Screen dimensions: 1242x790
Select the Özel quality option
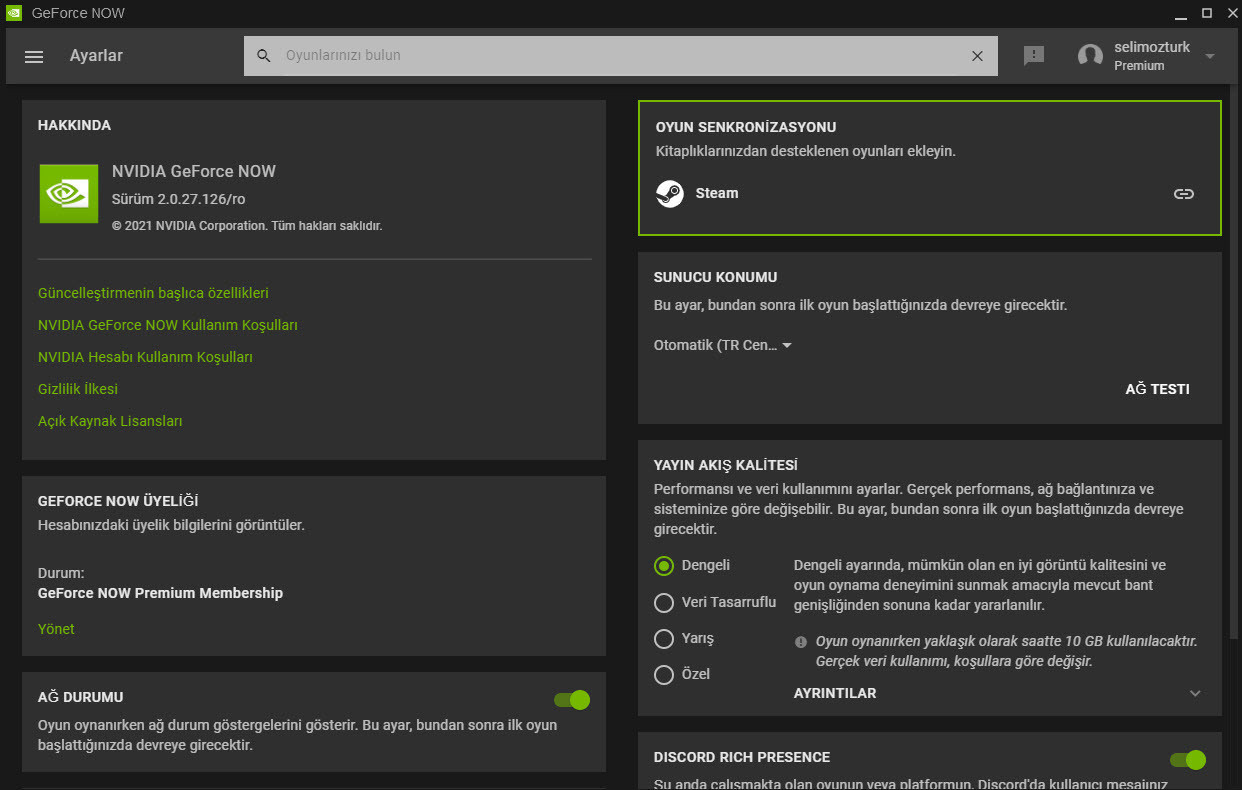coord(663,674)
